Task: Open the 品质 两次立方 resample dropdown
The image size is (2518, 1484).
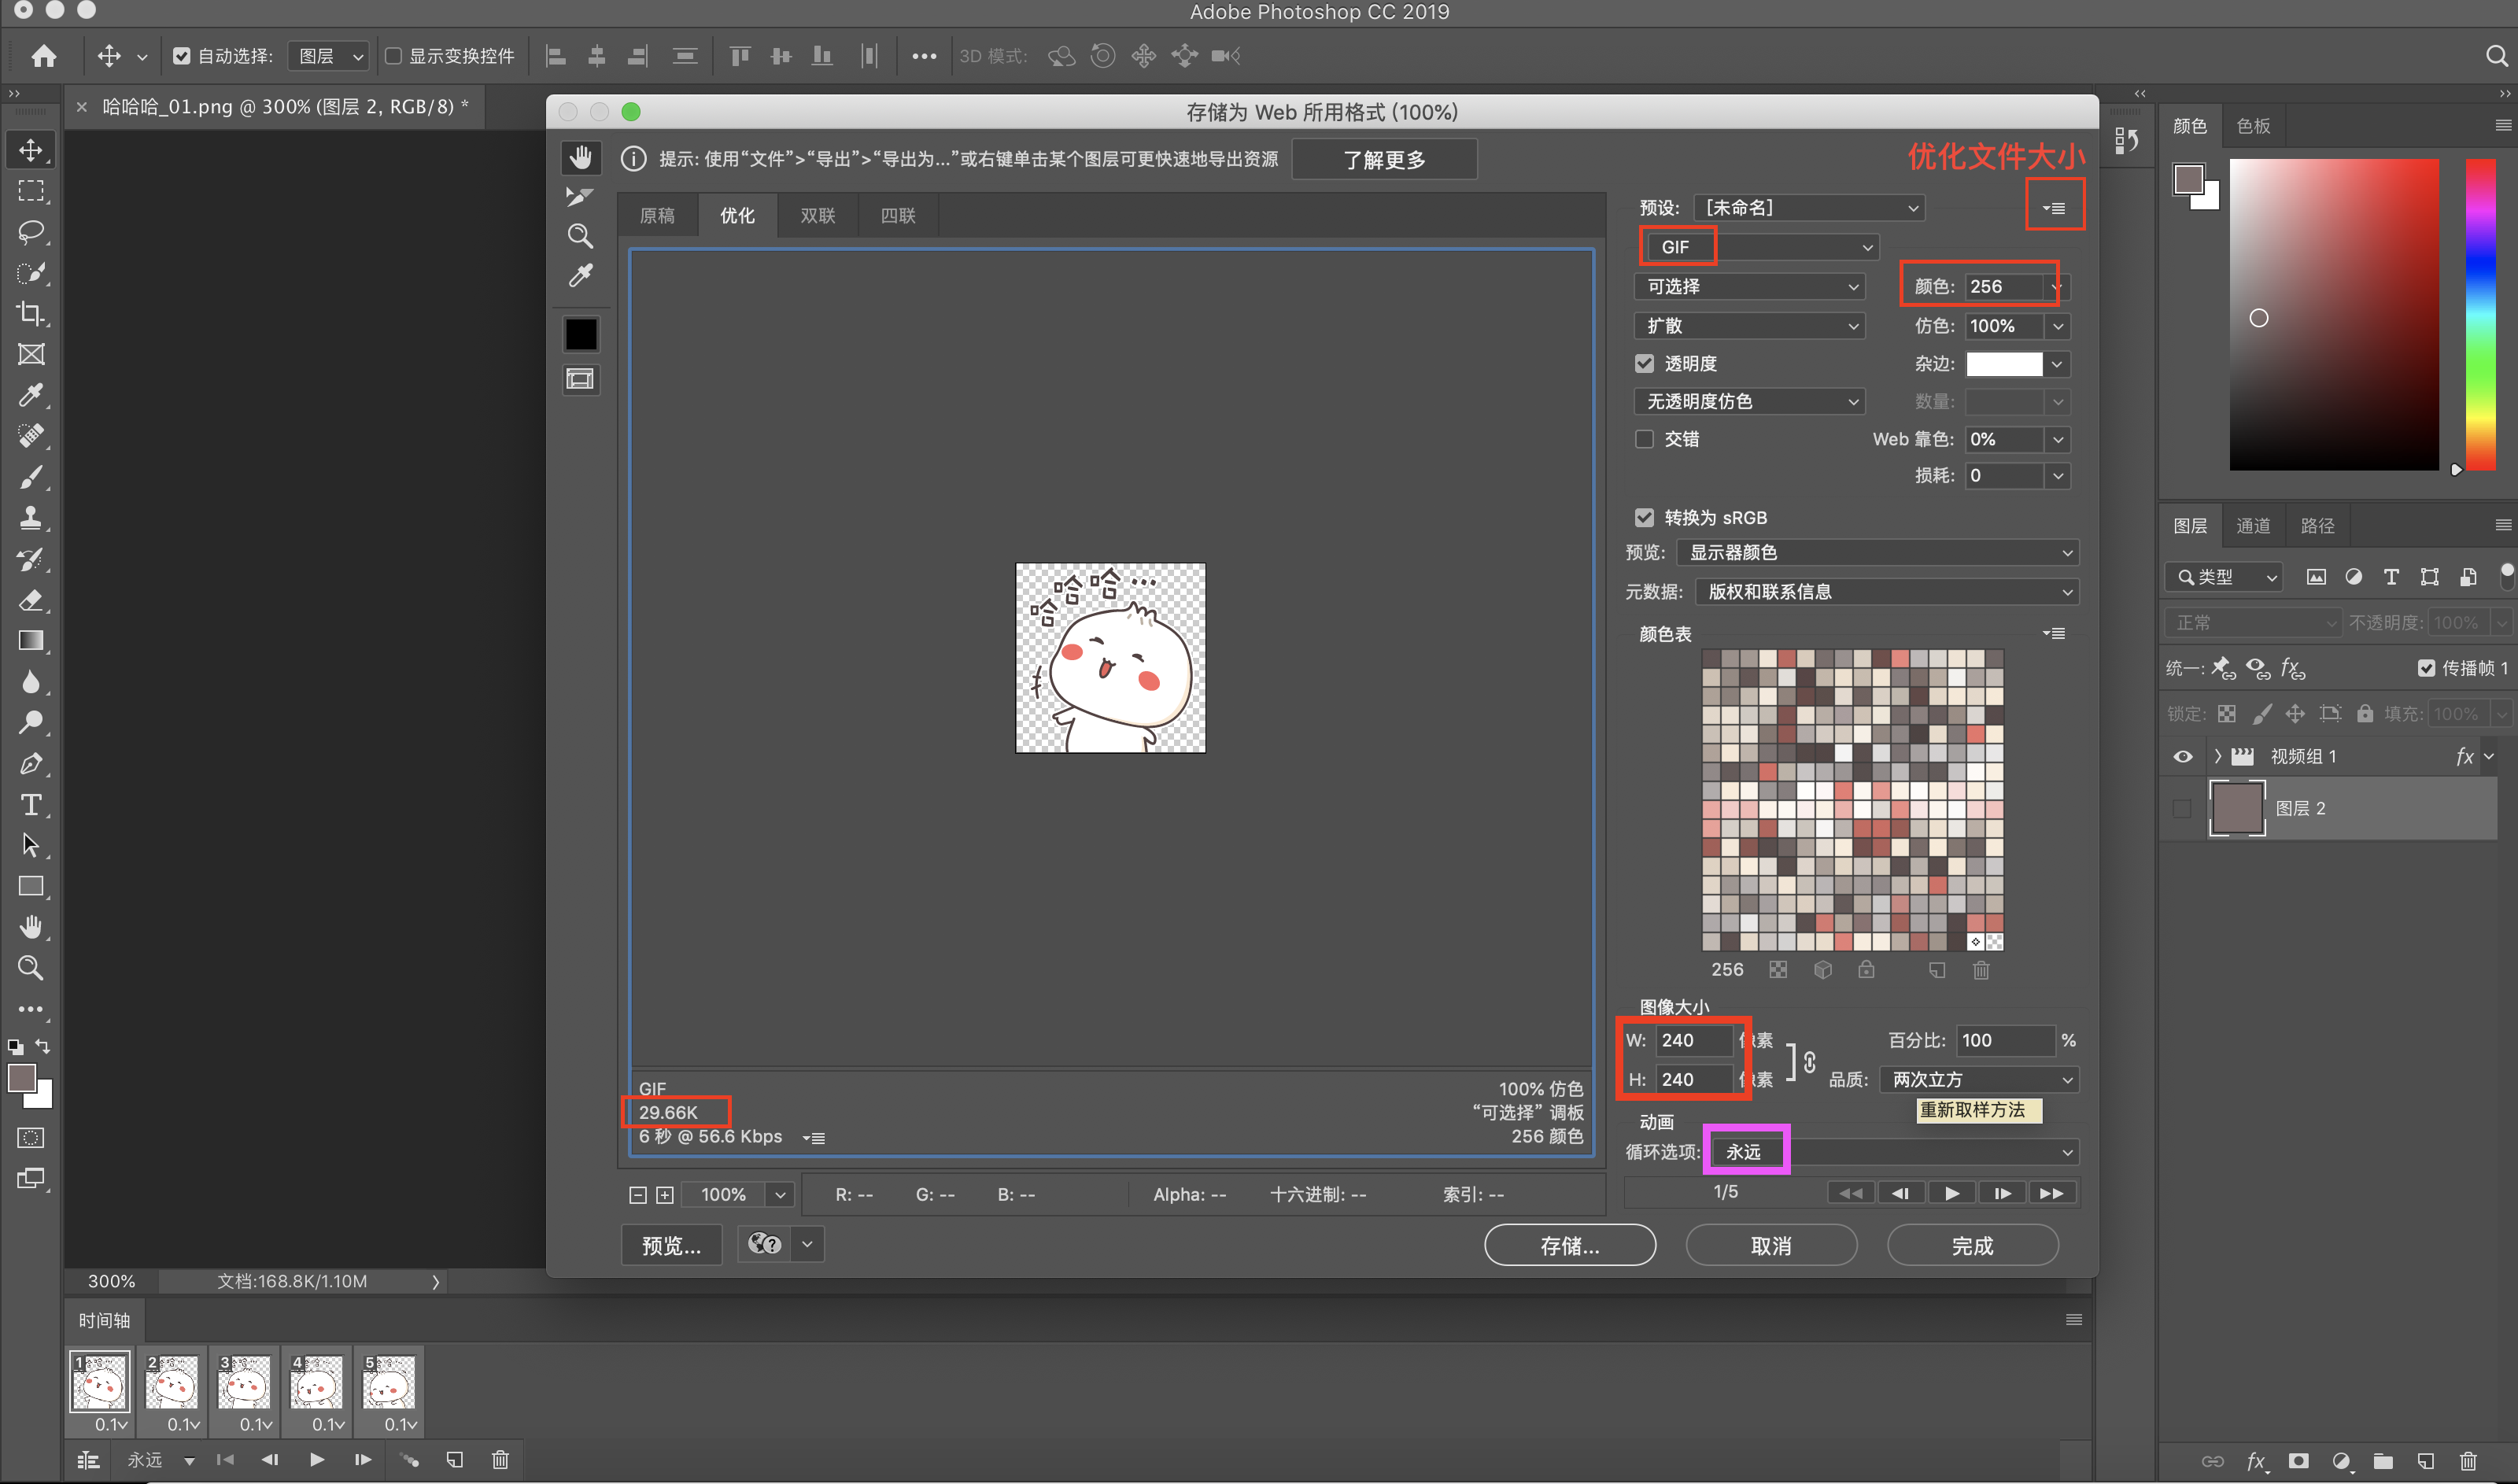Action: 1979,1079
